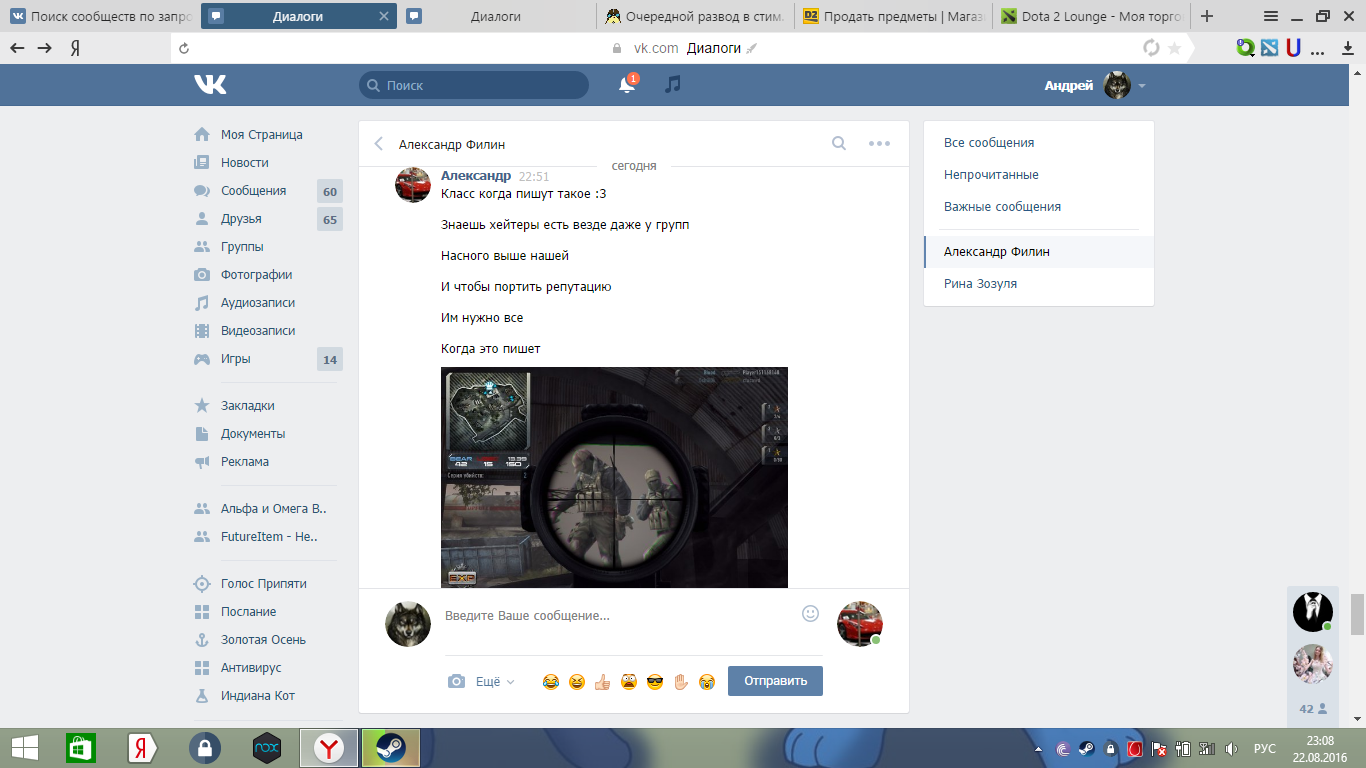Open the Windows Start button
This screenshot has height=768, width=1366.
[x=25, y=748]
